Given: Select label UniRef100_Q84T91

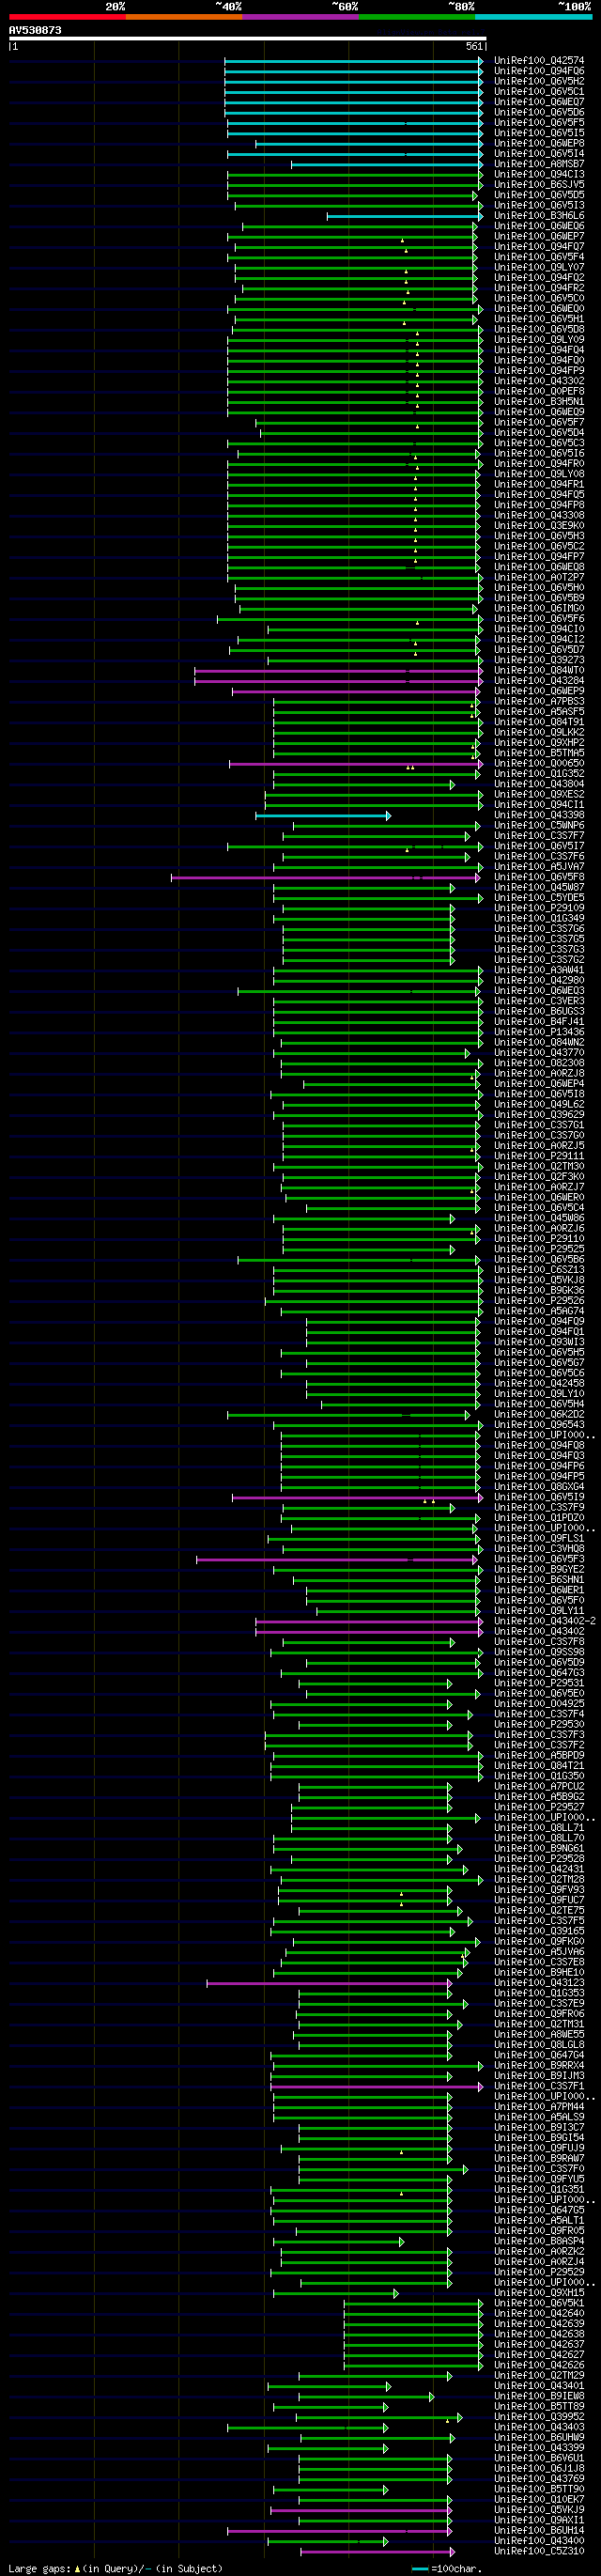Looking at the screenshot, I should tap(539, 722).
